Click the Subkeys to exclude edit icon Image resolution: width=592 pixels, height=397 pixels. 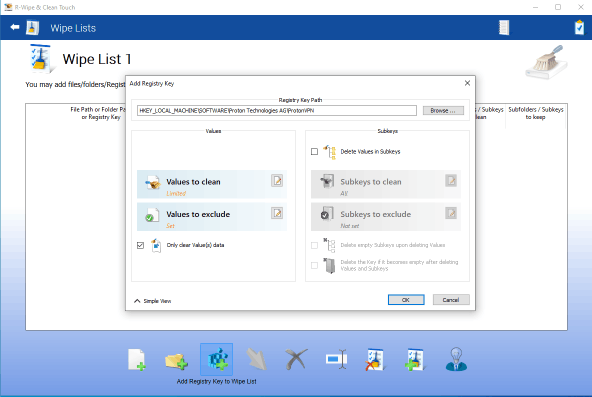click(451, 213)
